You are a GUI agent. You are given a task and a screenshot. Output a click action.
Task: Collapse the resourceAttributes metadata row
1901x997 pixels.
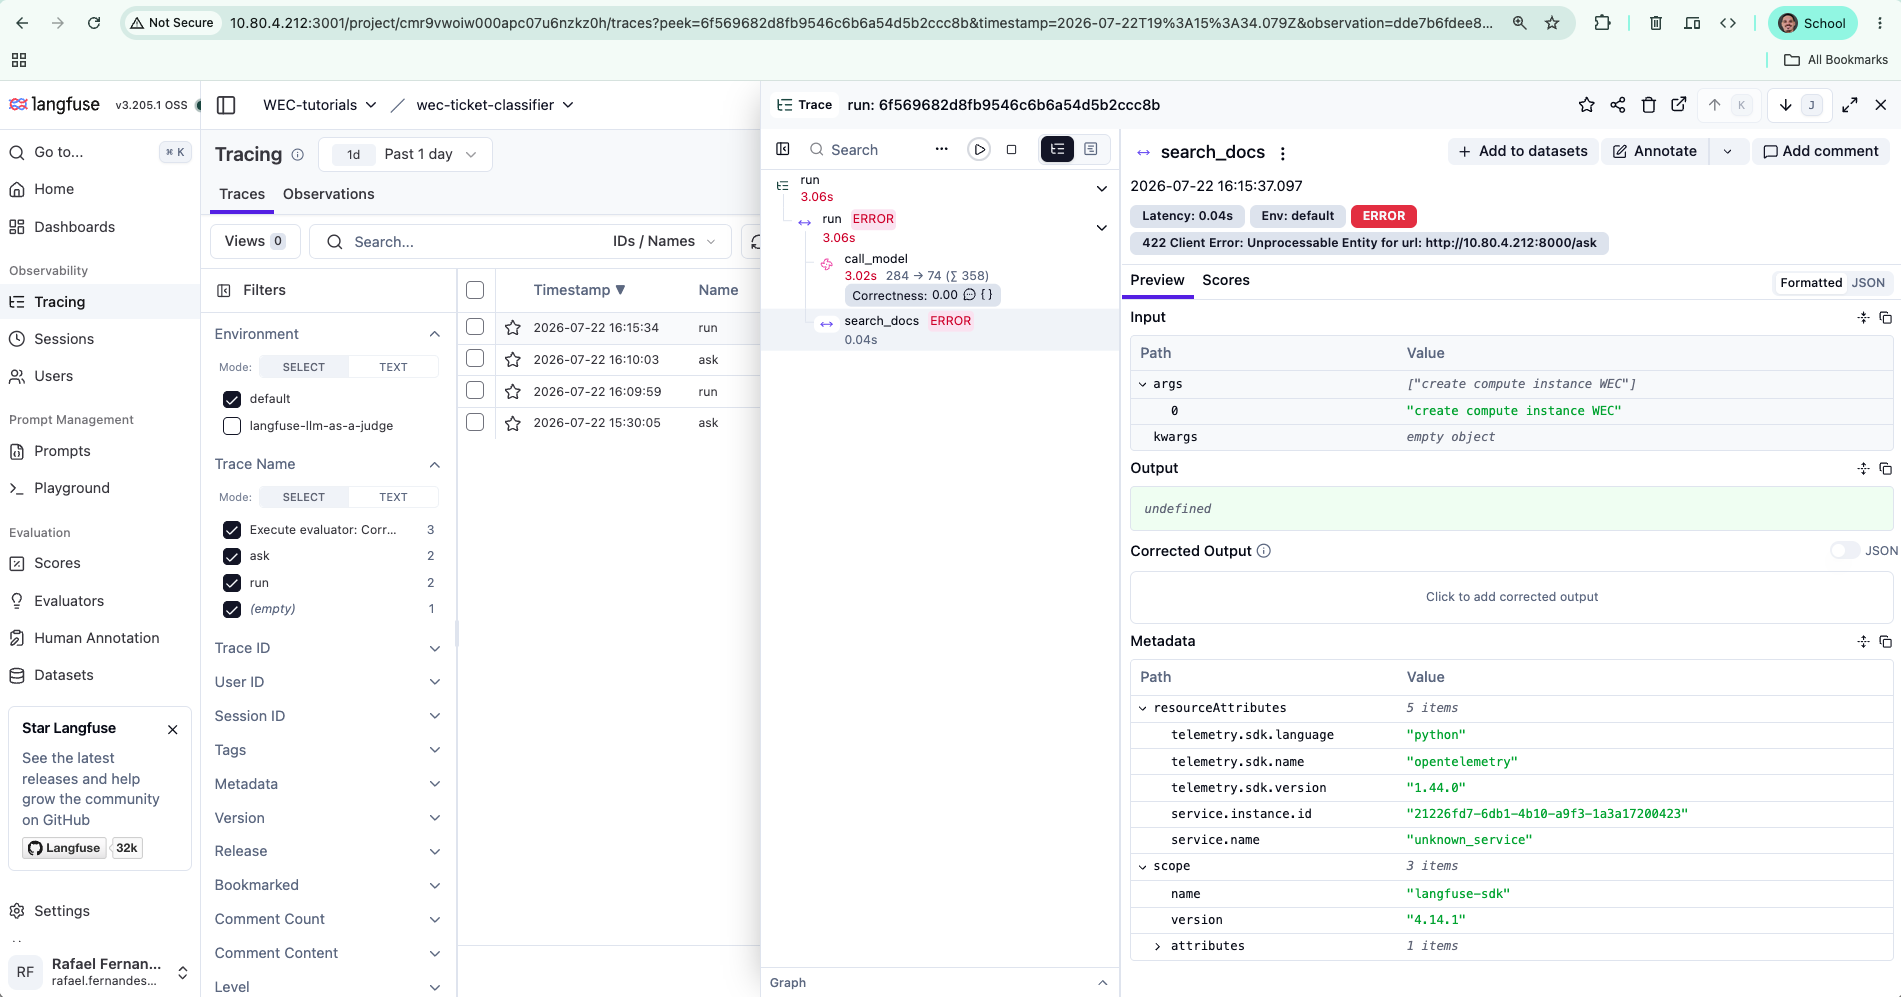[1143, 708]
